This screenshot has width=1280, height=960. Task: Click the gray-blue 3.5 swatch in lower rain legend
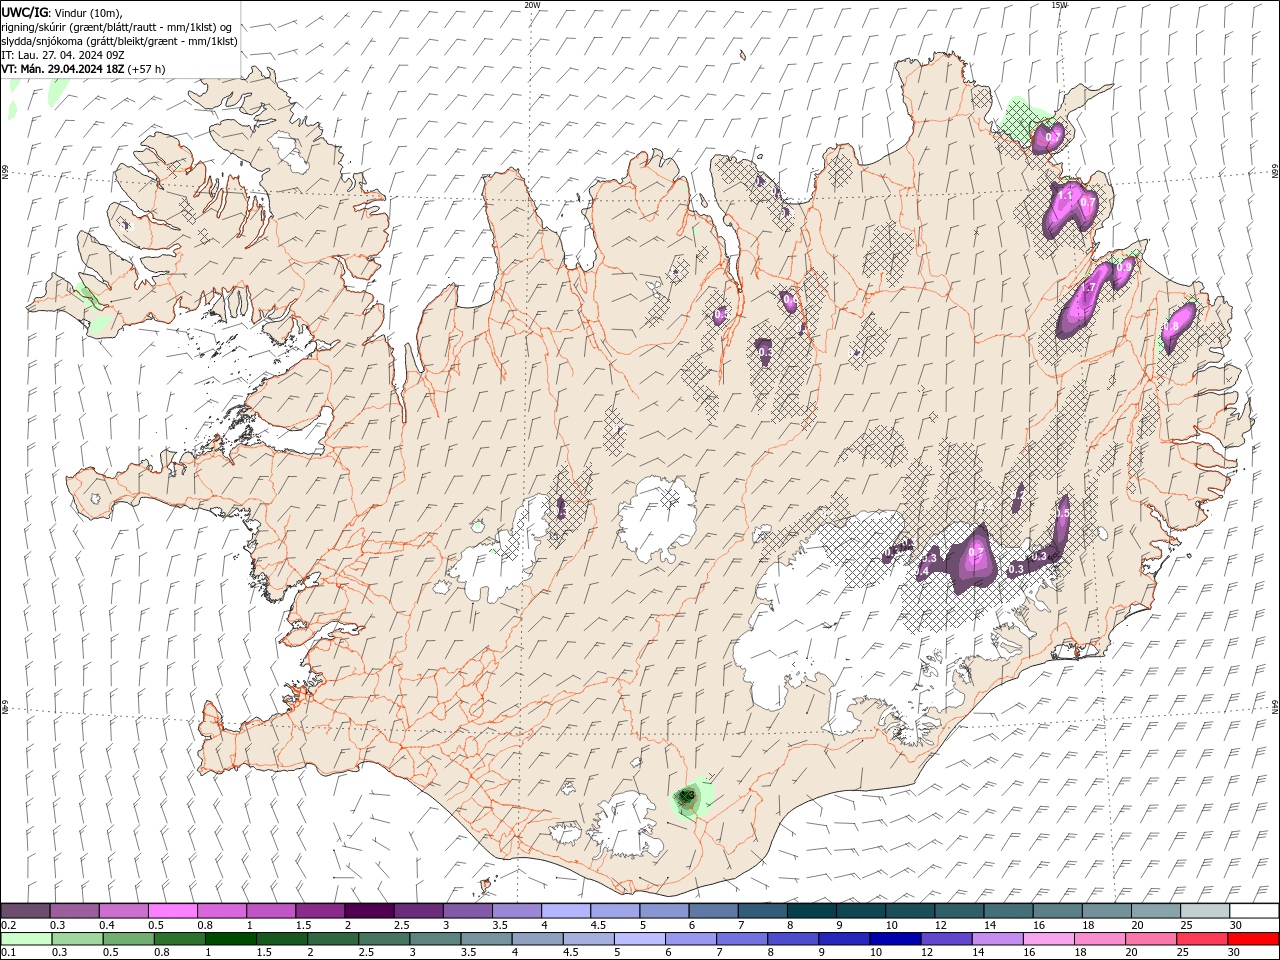(x=487, y=939)
